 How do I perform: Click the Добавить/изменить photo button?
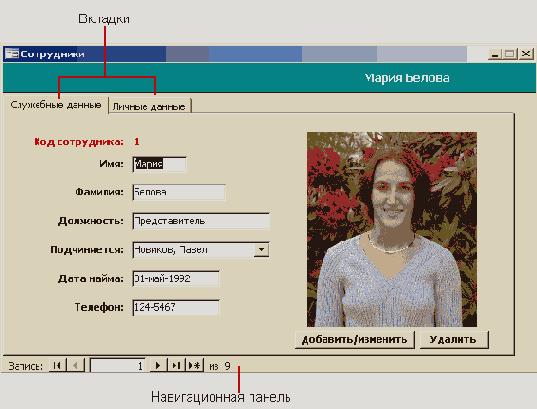(355, 339)
